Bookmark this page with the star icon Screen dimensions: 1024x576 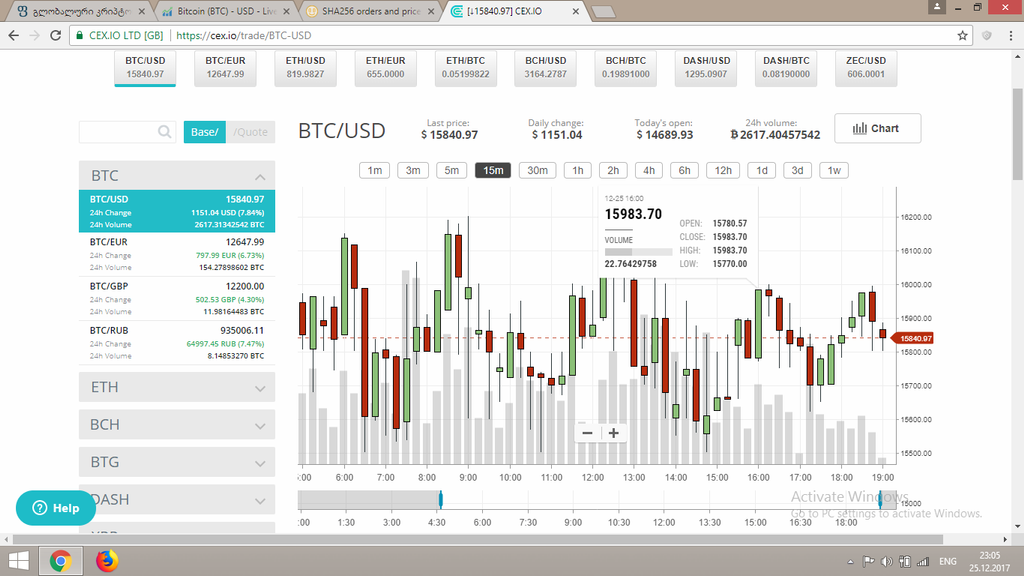pos(962,35)
